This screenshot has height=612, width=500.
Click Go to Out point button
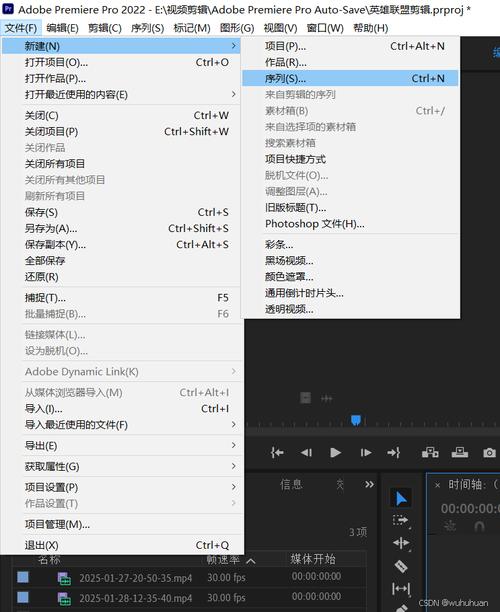(x=393, y=453)
